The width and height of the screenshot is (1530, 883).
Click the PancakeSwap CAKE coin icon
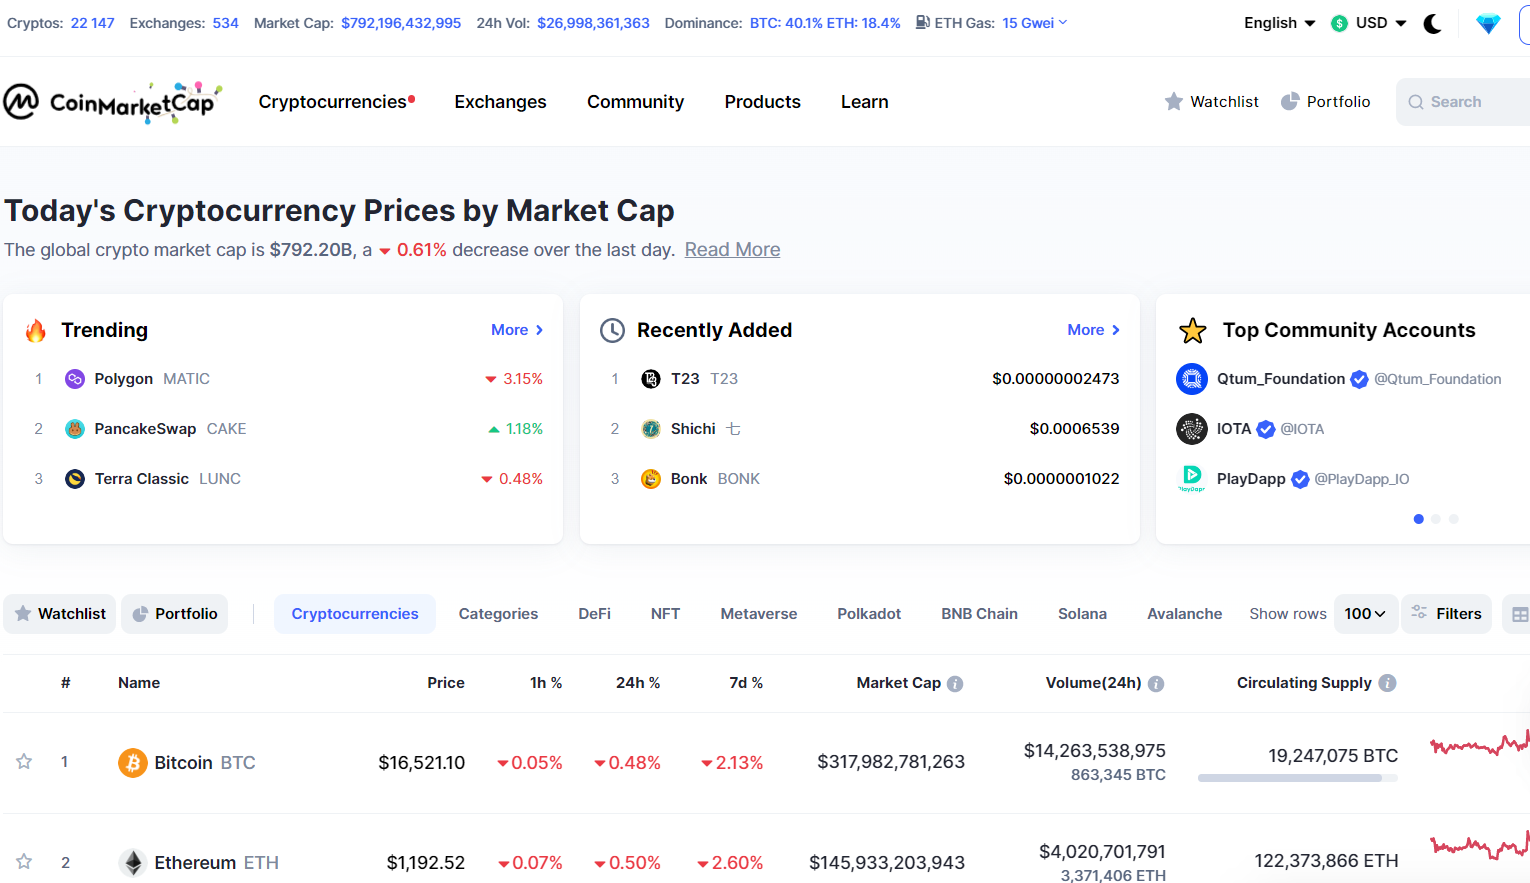(x=75, y=429)
